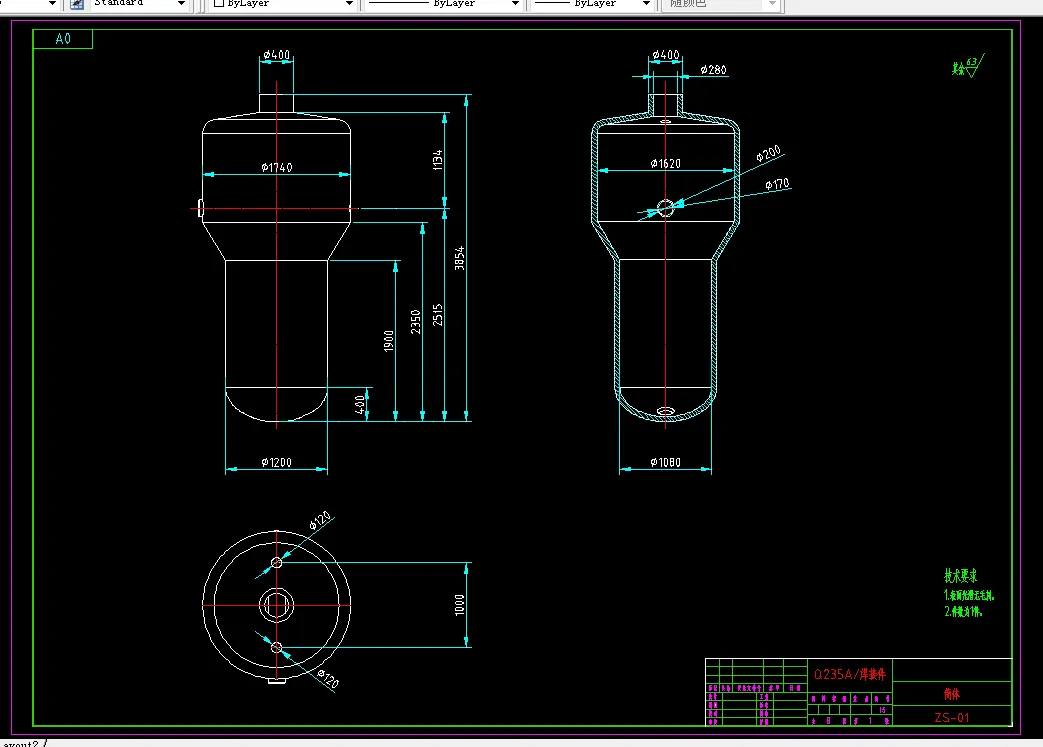The height and width of the screenshot is (747, 1043).
Task: Select the ø280 dimension in section view
Action: (x=713, y=69)
